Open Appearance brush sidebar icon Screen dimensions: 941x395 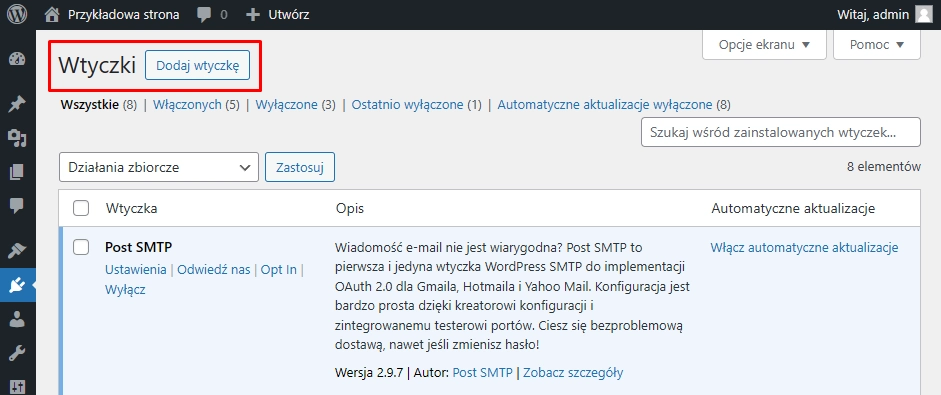click(x=17, y=250)
